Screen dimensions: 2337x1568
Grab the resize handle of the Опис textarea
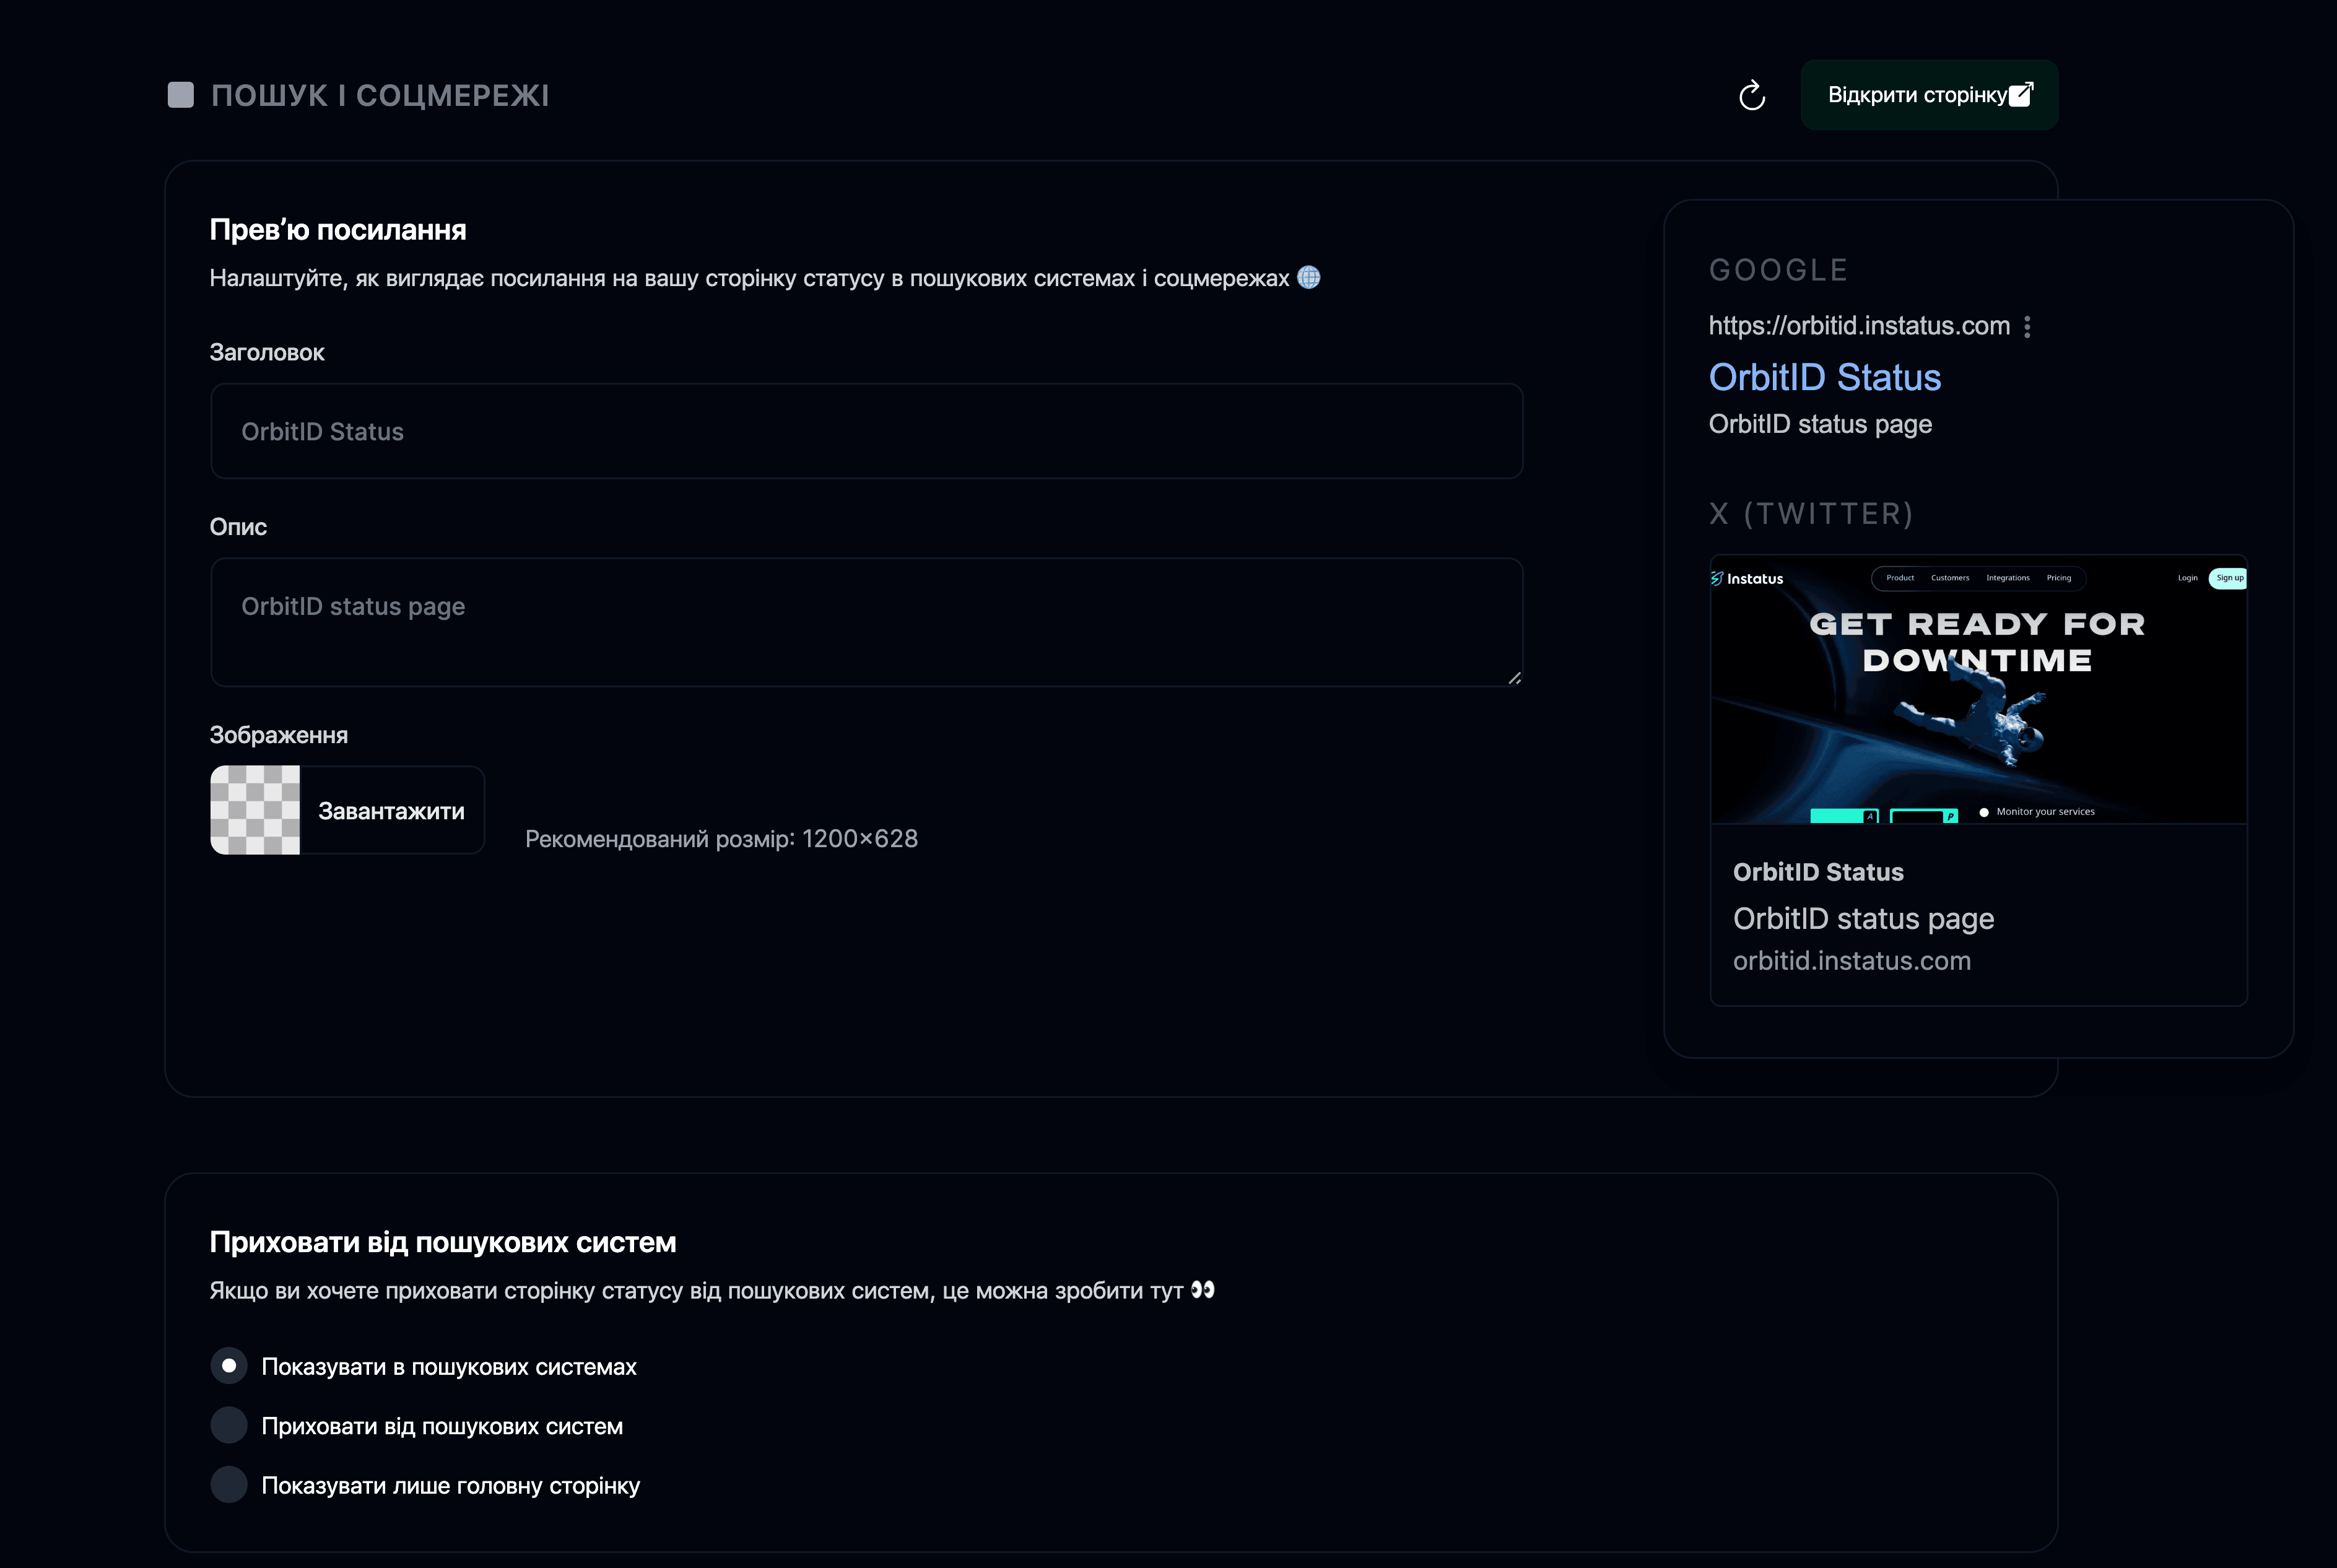1514,678
